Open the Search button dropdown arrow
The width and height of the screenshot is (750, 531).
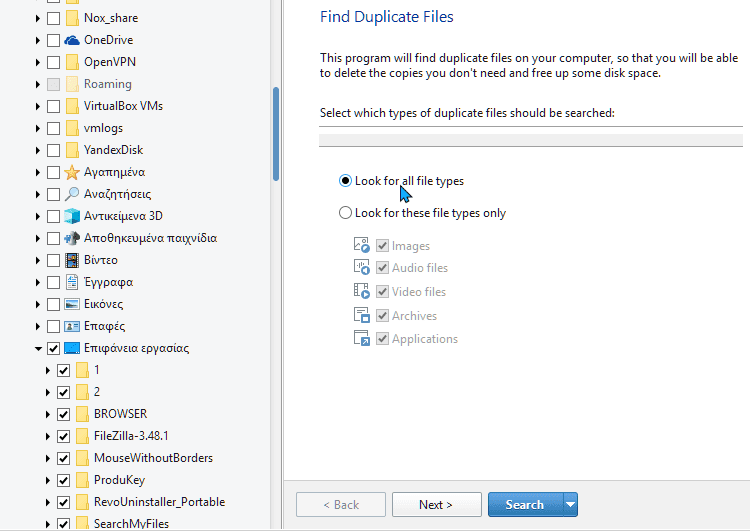click(x=570, y=505)
